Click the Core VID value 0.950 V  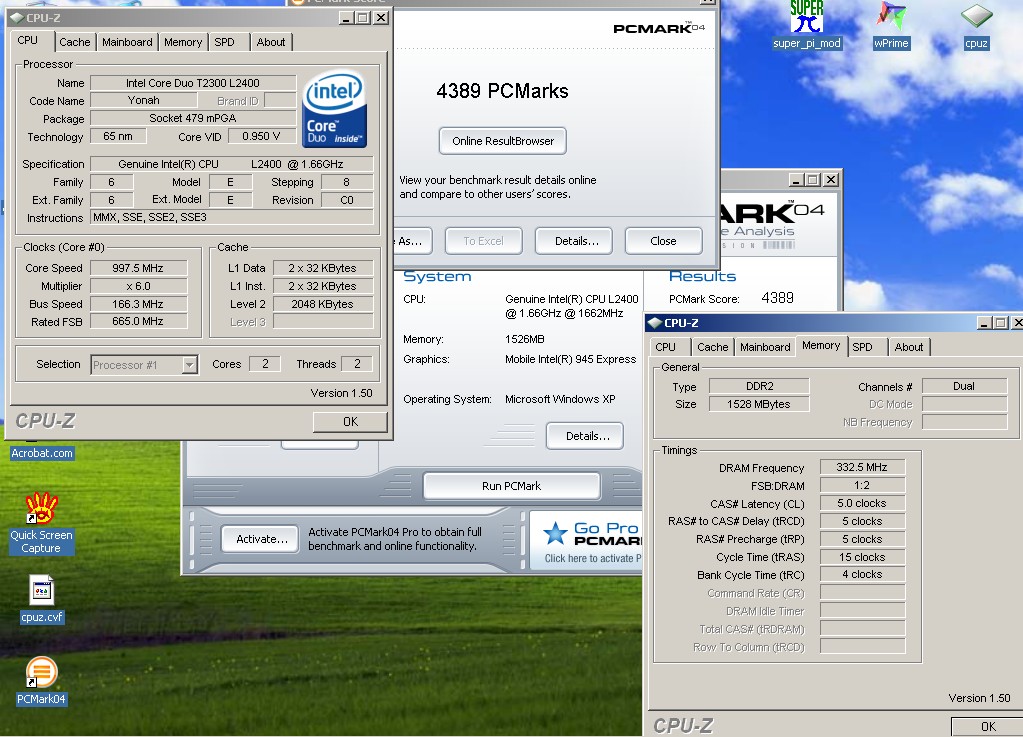coord(261,136)
